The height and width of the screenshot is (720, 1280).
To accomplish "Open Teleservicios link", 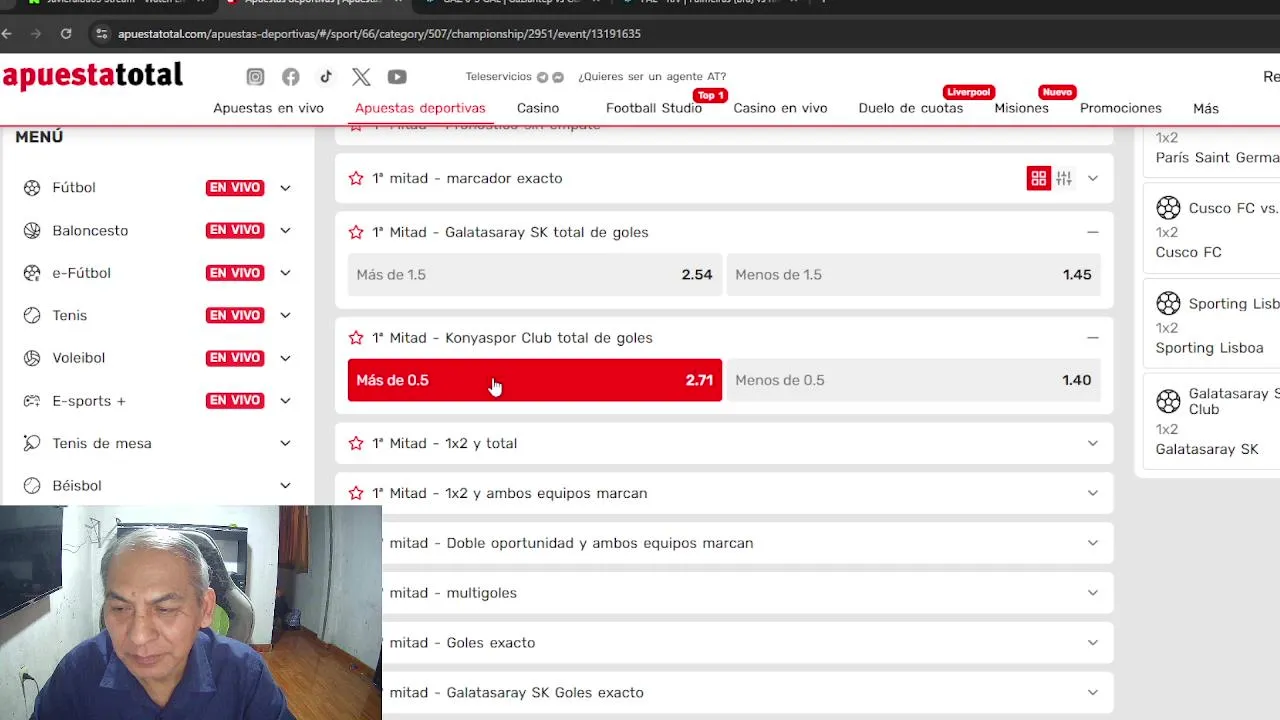I will [498, 77].
